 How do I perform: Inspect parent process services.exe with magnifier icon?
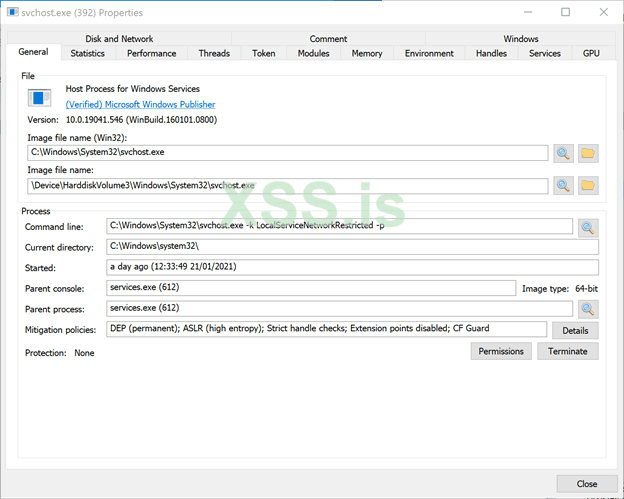pos(588,309)
